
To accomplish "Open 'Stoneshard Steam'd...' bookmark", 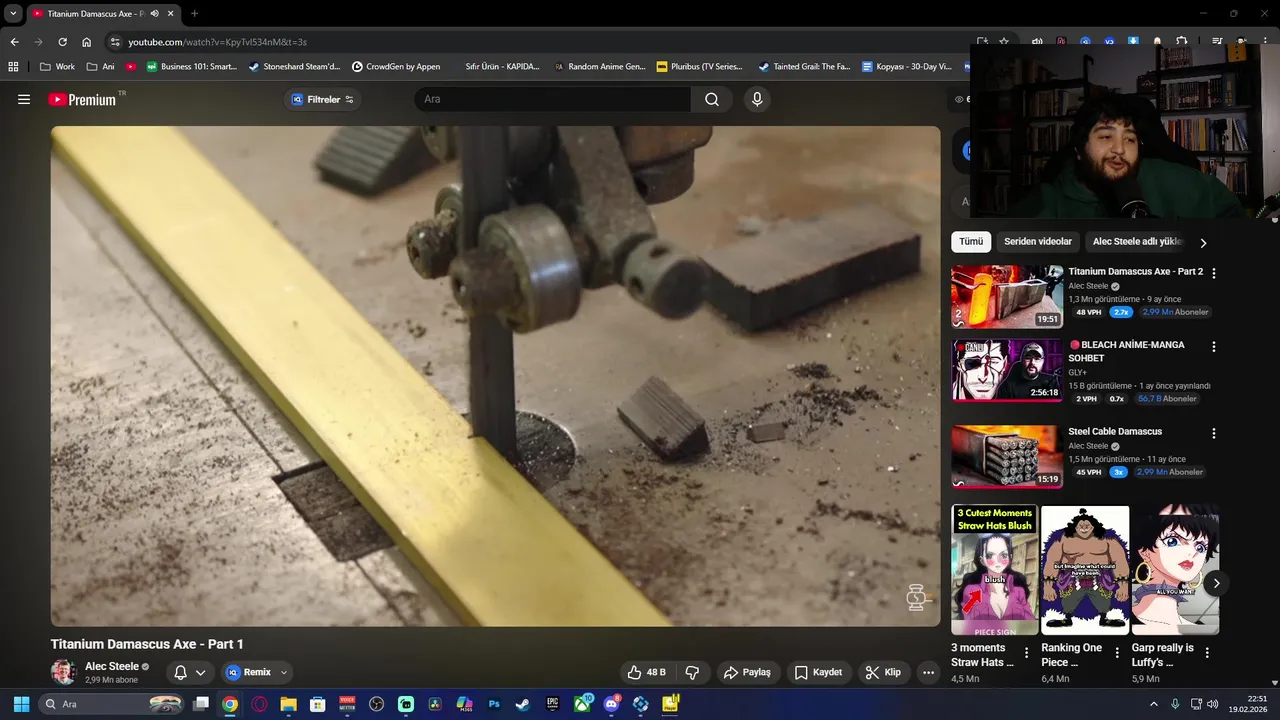I will pos(295,66).
